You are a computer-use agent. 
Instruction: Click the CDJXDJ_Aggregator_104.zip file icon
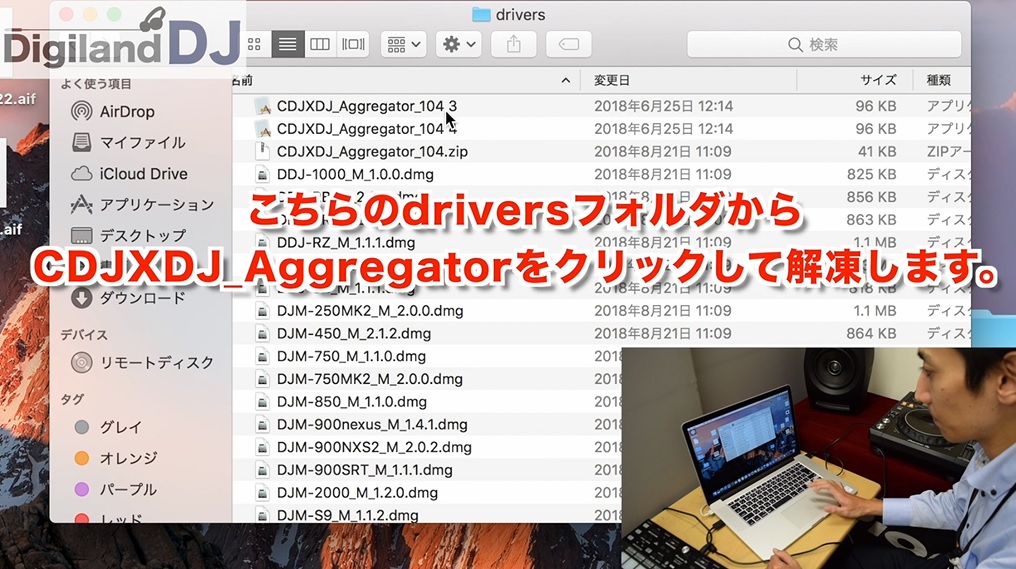click(262, 151)
